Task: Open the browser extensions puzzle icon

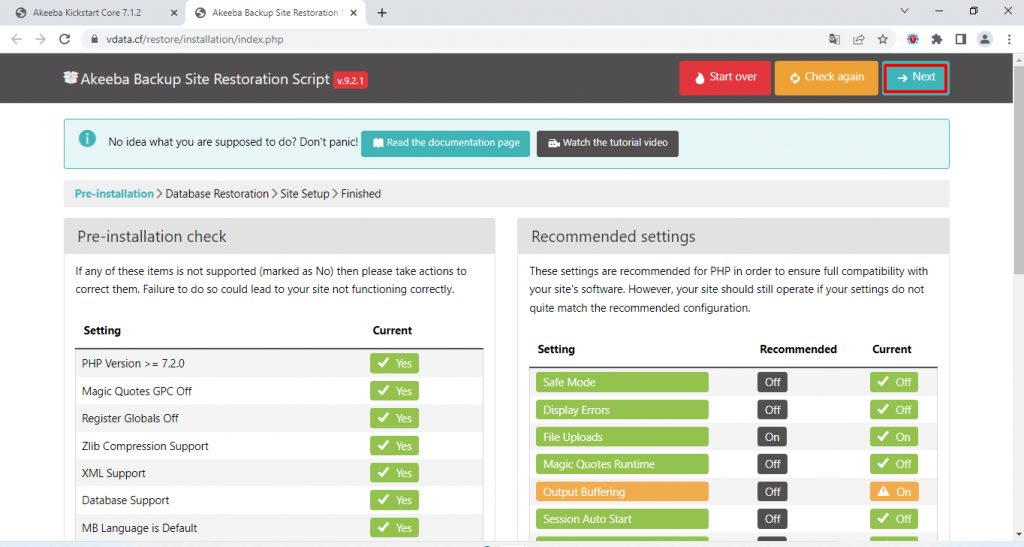Action: click(937, 40)
